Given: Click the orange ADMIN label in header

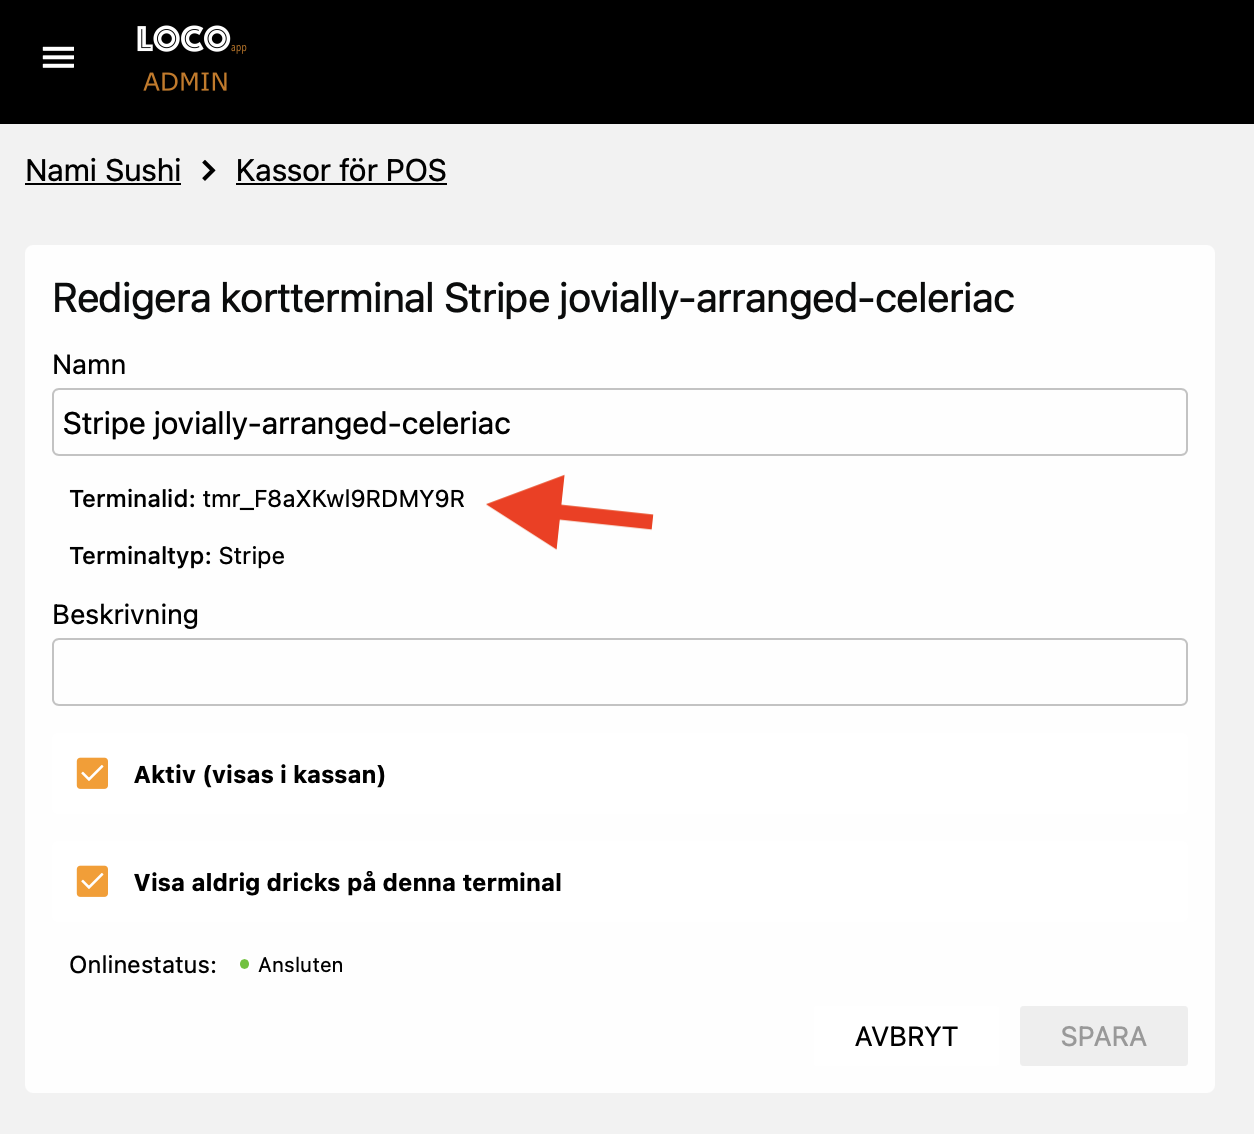Looking at the screenshot, I should [x=186, y=82].
